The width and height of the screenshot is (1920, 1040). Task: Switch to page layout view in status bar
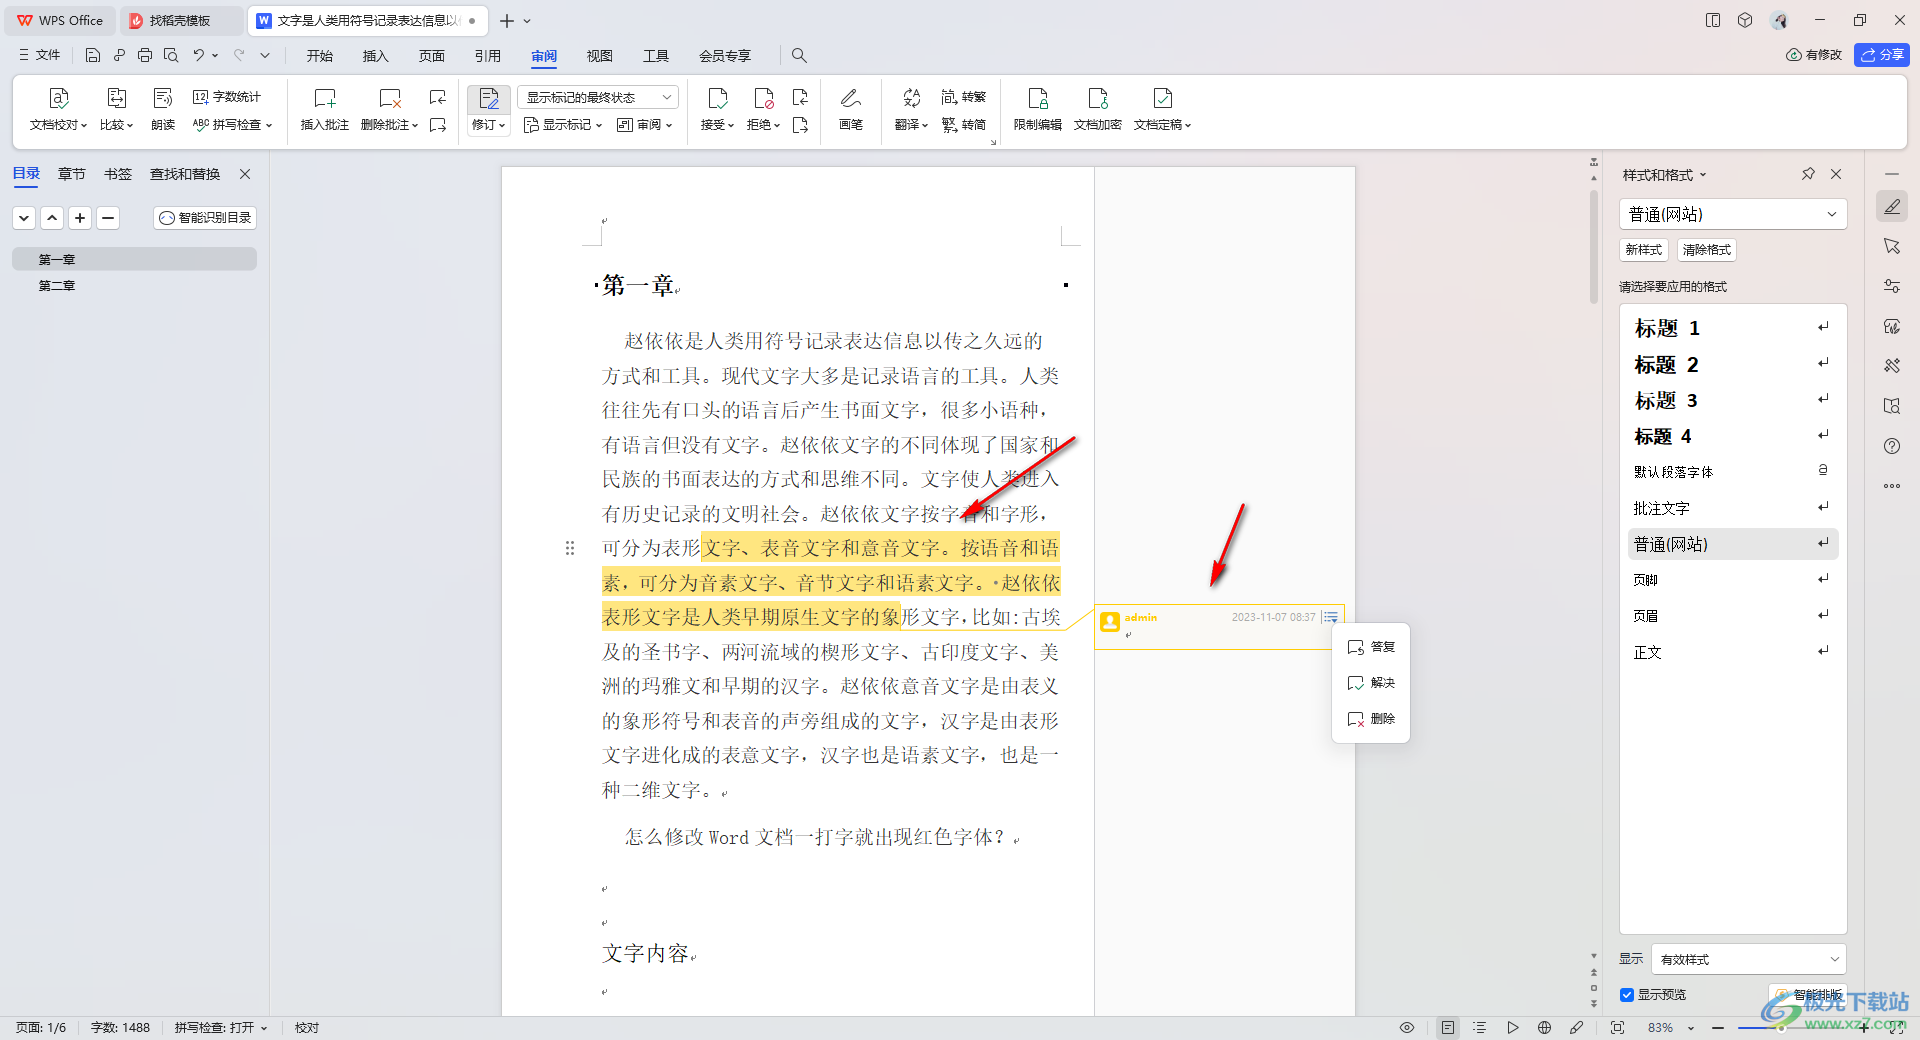[1447, 1028]
